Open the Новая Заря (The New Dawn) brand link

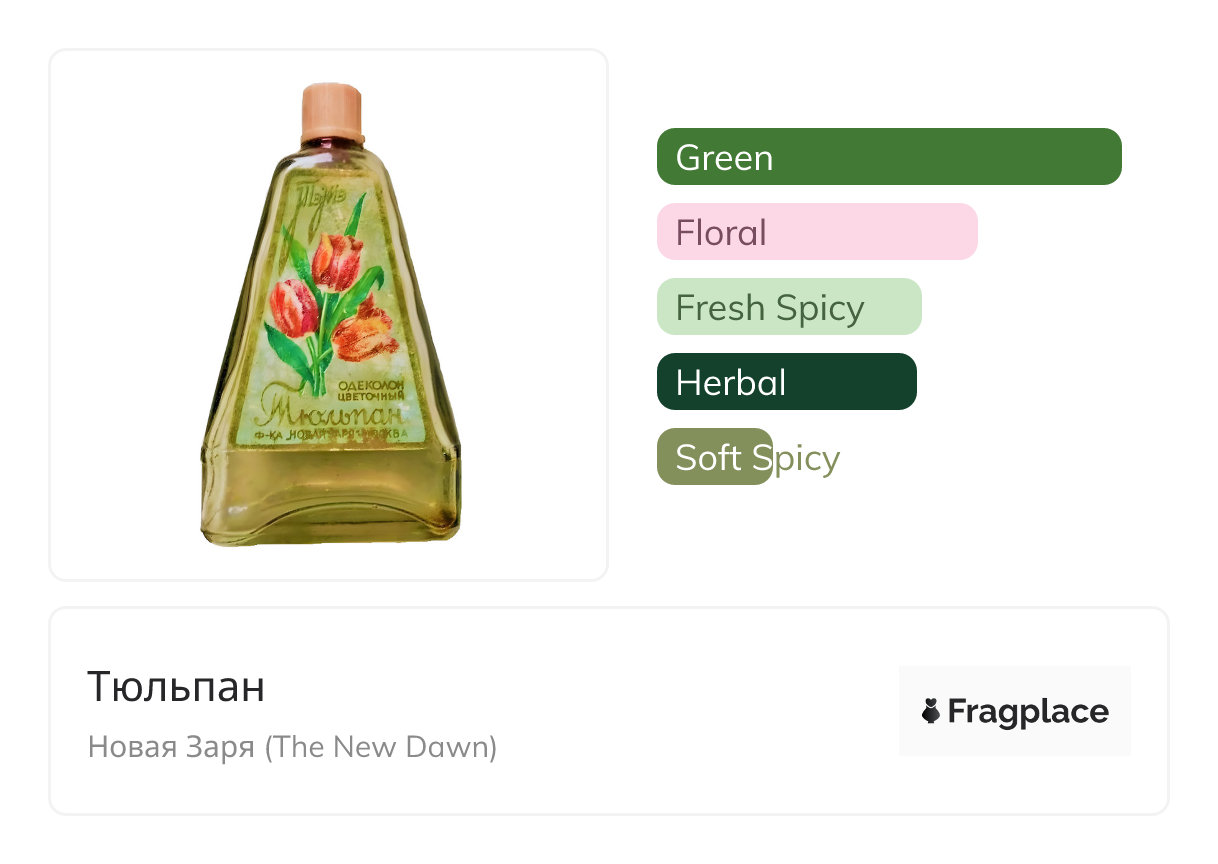pos(292,747)
